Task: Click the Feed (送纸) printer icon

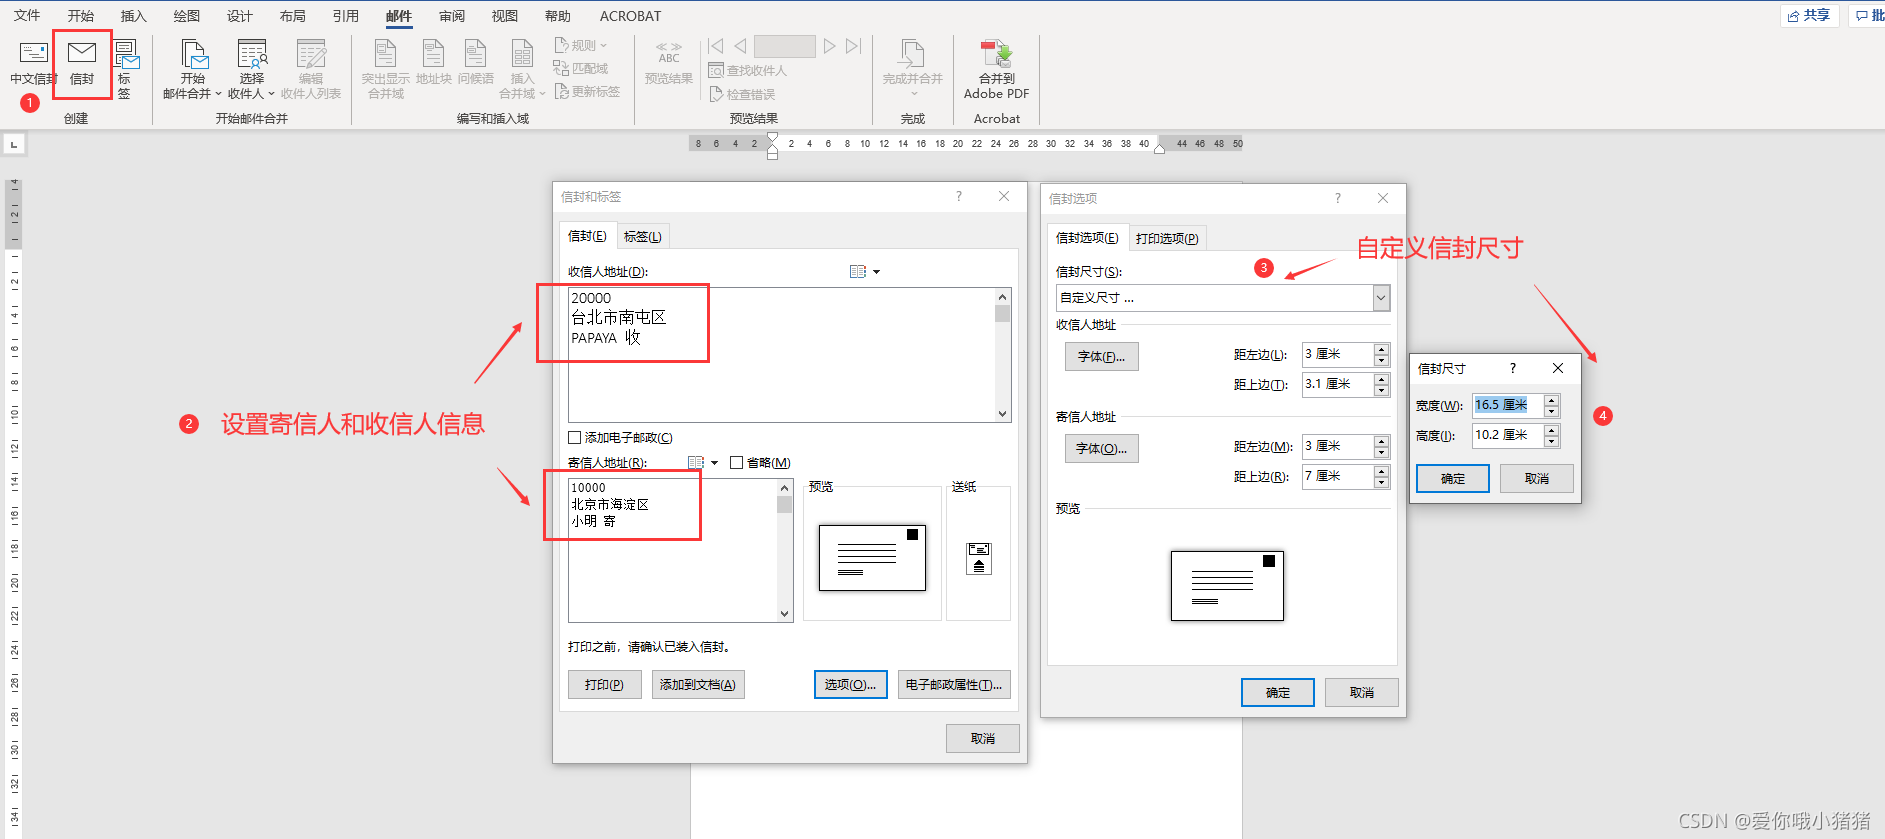Action: click(x=979, y=558)
